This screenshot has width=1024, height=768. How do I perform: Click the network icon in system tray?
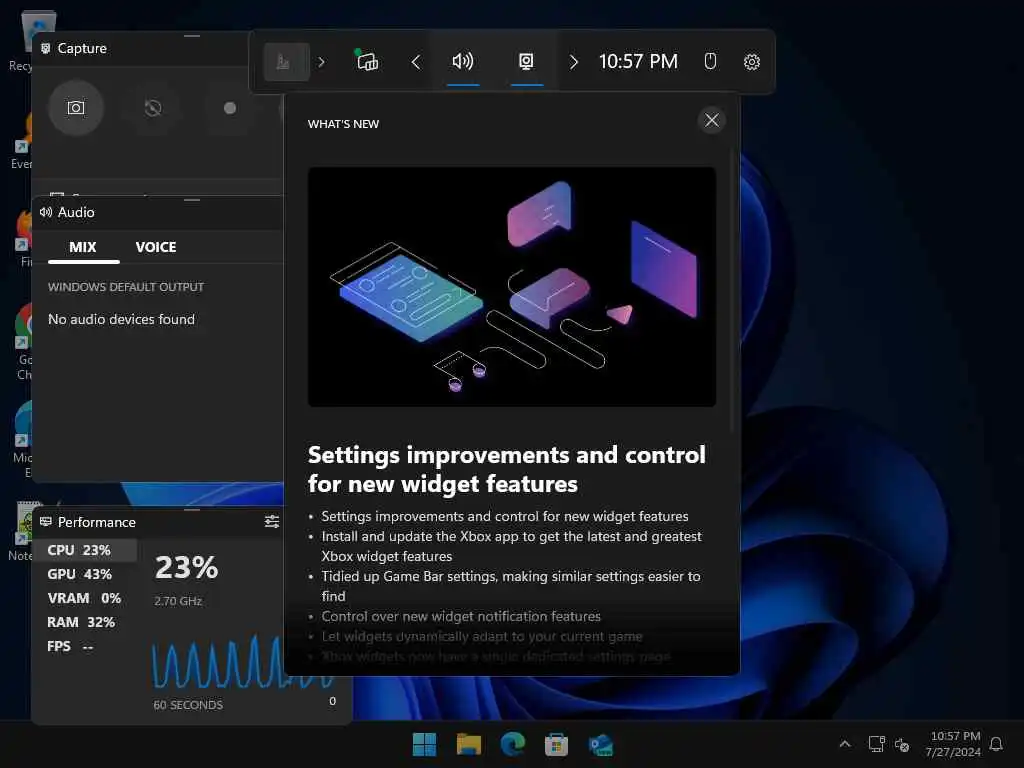click(x=876, y=744)
